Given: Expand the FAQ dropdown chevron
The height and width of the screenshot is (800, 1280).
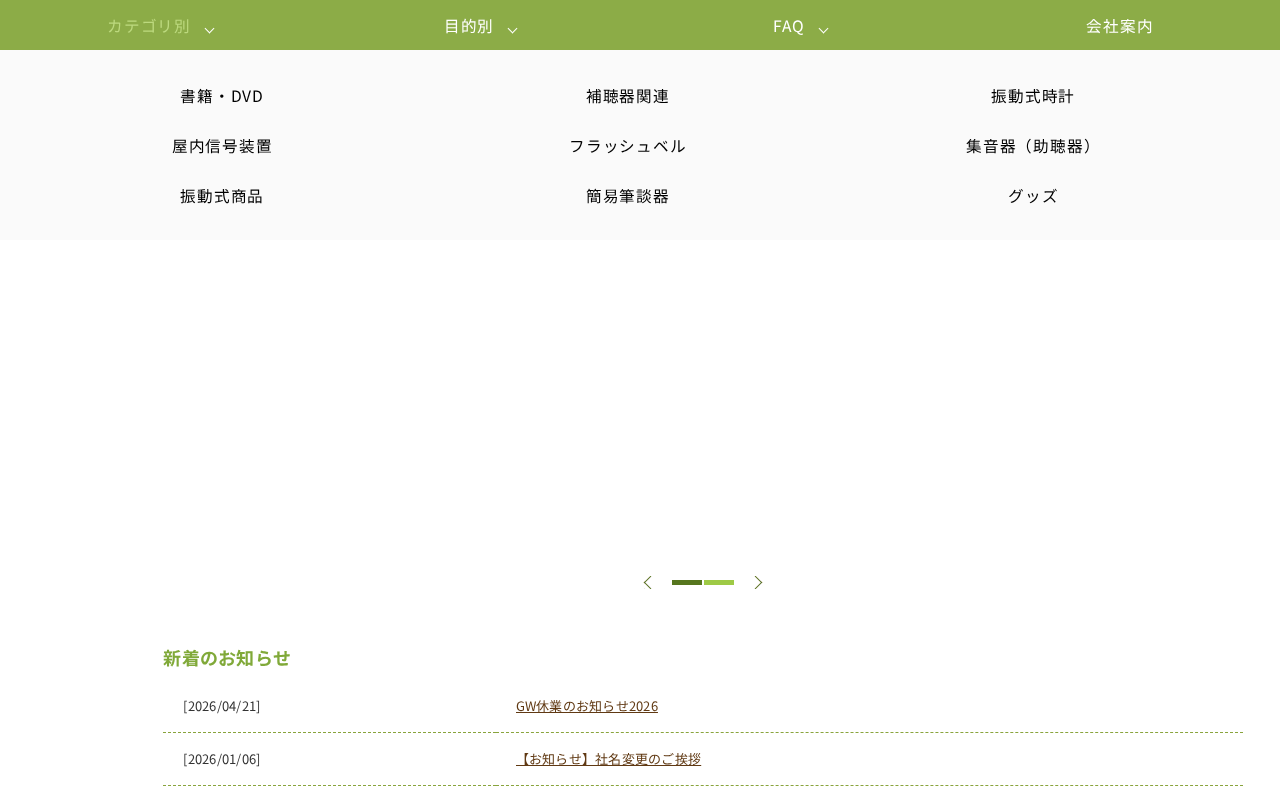Looking at the screenshot, I should pos(823,30).
